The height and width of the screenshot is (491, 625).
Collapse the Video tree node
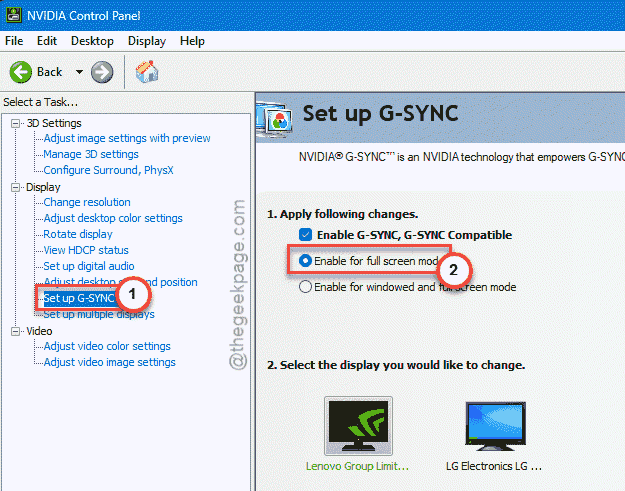tap(16, 331)
